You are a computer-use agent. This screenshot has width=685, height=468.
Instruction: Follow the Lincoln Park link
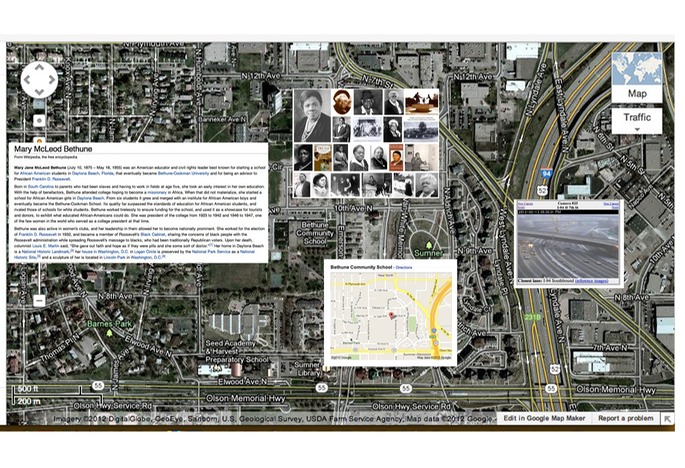114,257
